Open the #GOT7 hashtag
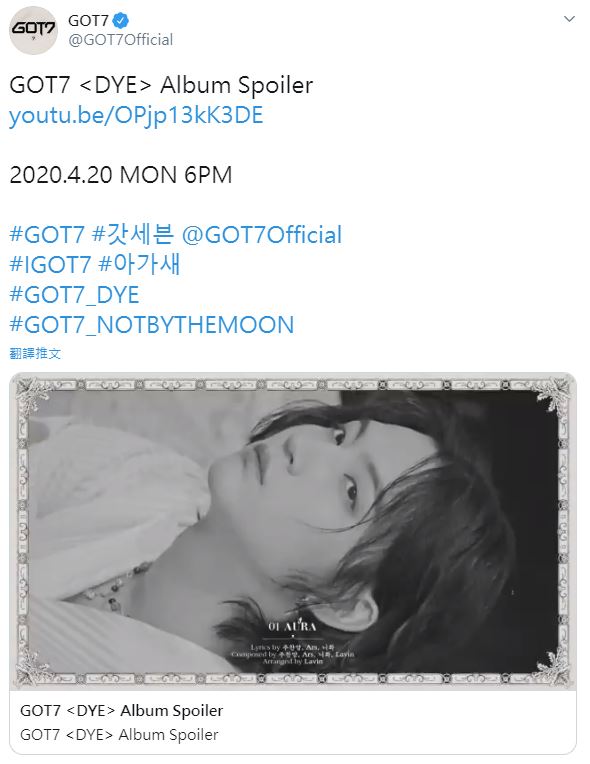This screenshot has height=764, width=590. pos(47,235)
